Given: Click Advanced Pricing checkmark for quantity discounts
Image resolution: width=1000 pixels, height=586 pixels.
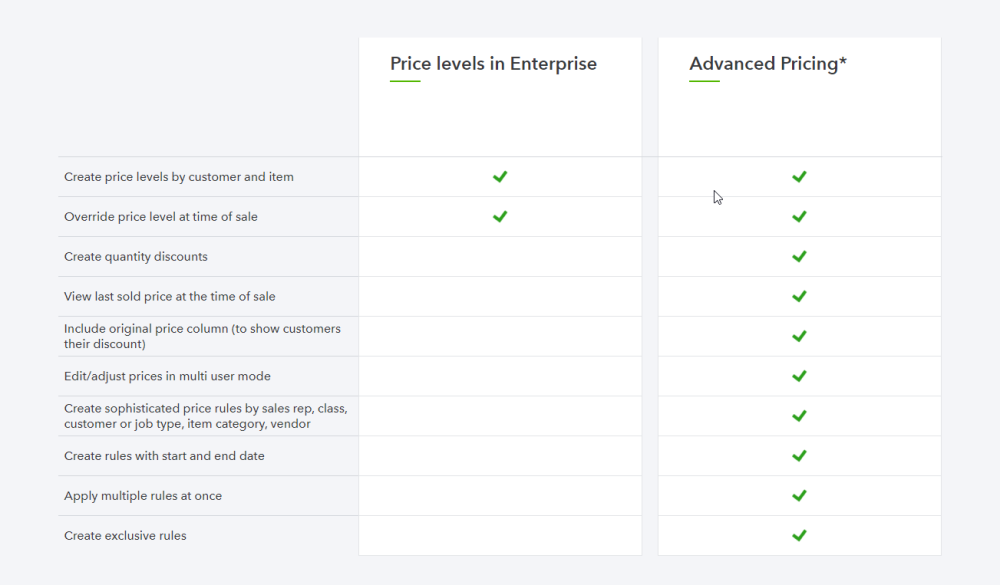Looking at the screenshot, I should 799,256.
